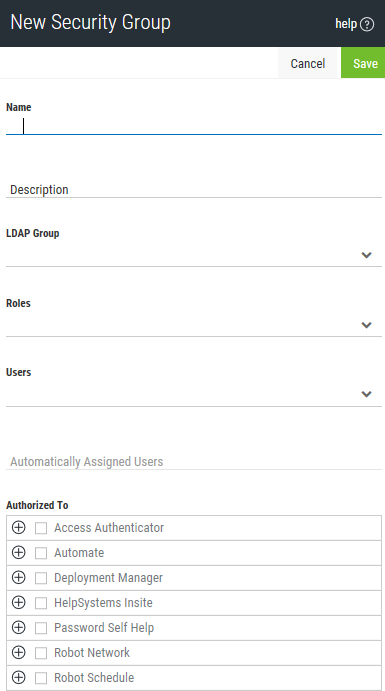Click the help question mark icon
The height and width of the screenshot is (691, 385).
[x=367, y=24]
